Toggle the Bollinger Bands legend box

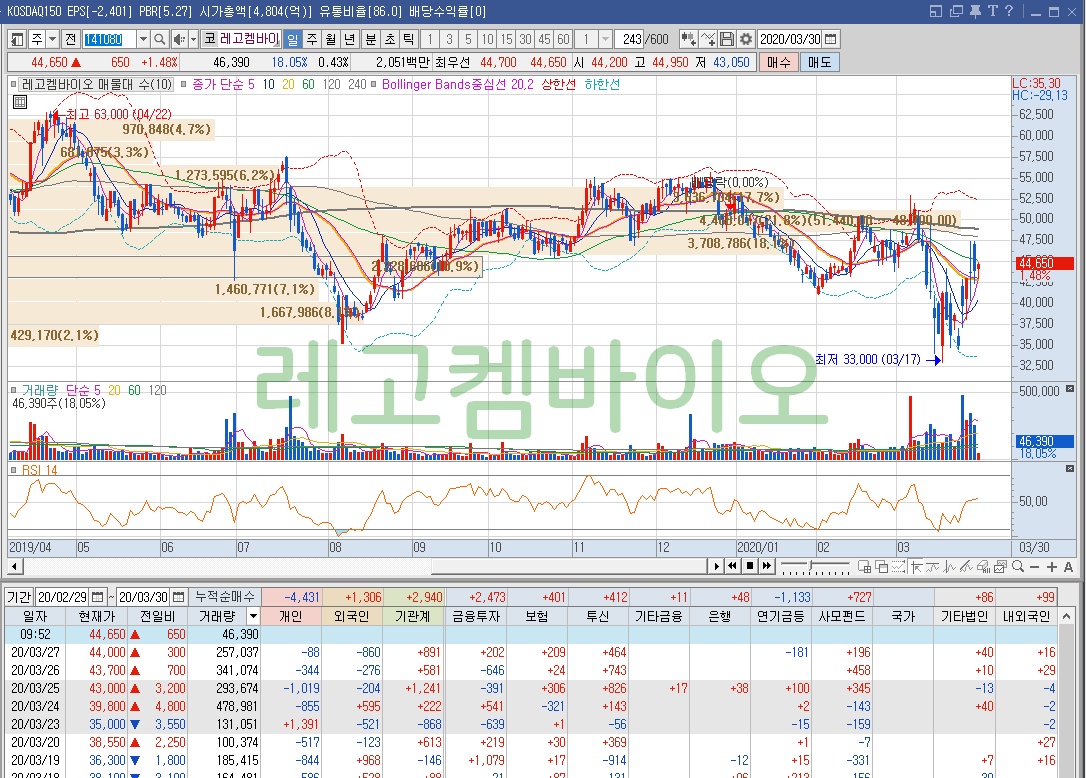[x=374, y=85]
